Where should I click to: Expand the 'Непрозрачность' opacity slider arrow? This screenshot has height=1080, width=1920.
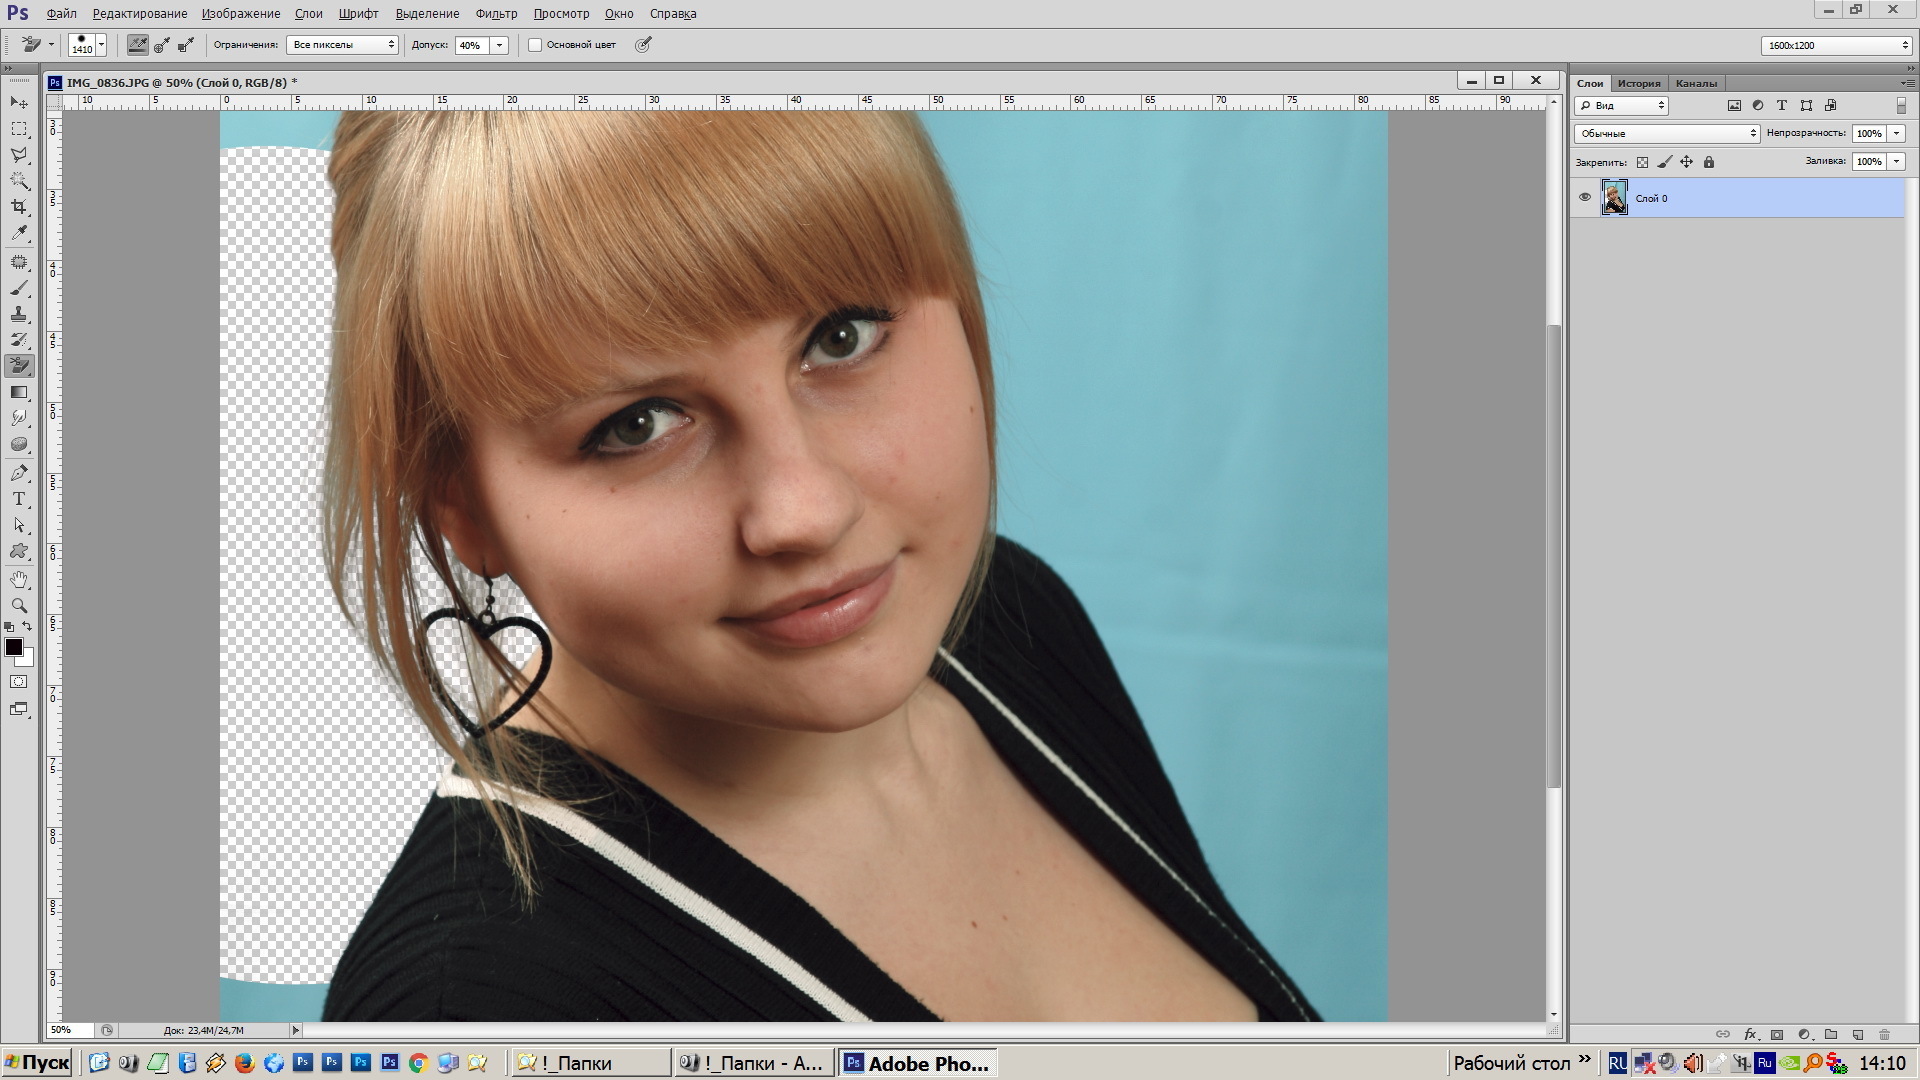(x=1896, y=133)
